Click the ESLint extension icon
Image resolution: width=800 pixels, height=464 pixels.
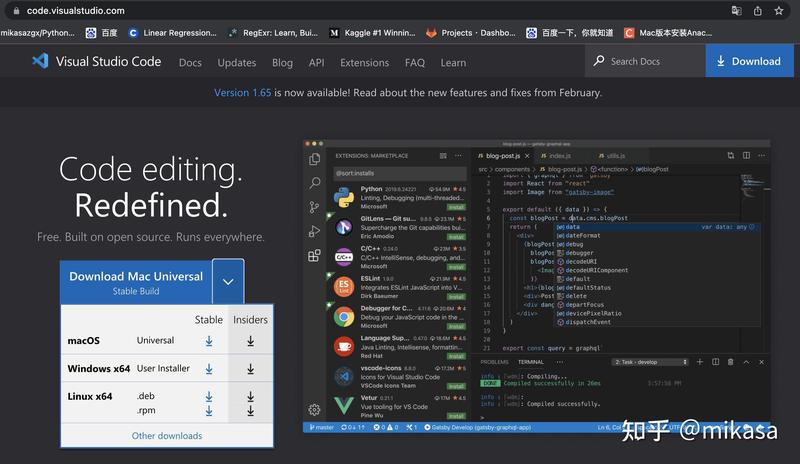click(x=344, y=286)
